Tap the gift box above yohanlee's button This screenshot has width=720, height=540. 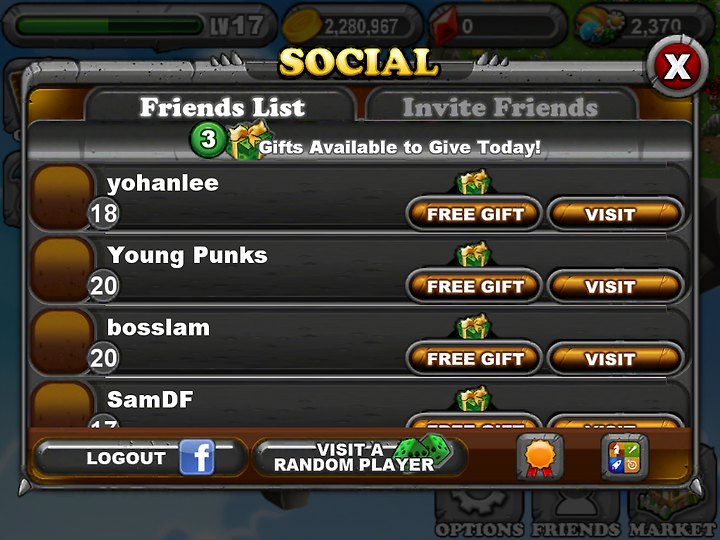(473, 181)
